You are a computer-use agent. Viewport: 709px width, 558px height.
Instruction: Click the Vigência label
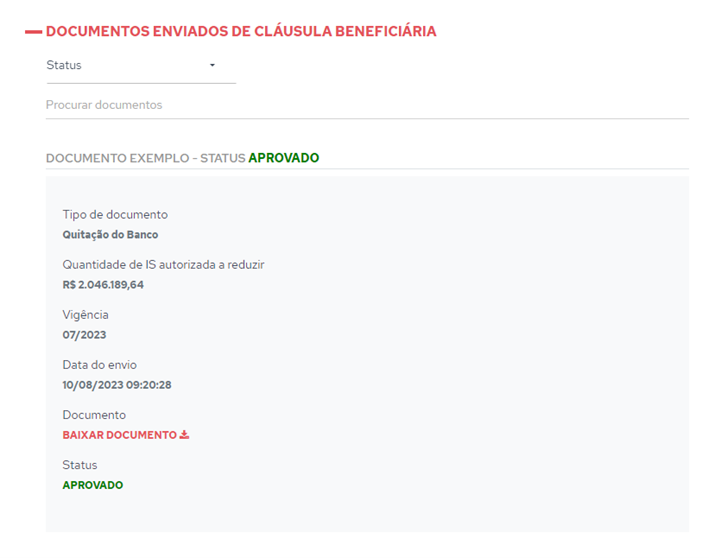click(x=85, y=315)
